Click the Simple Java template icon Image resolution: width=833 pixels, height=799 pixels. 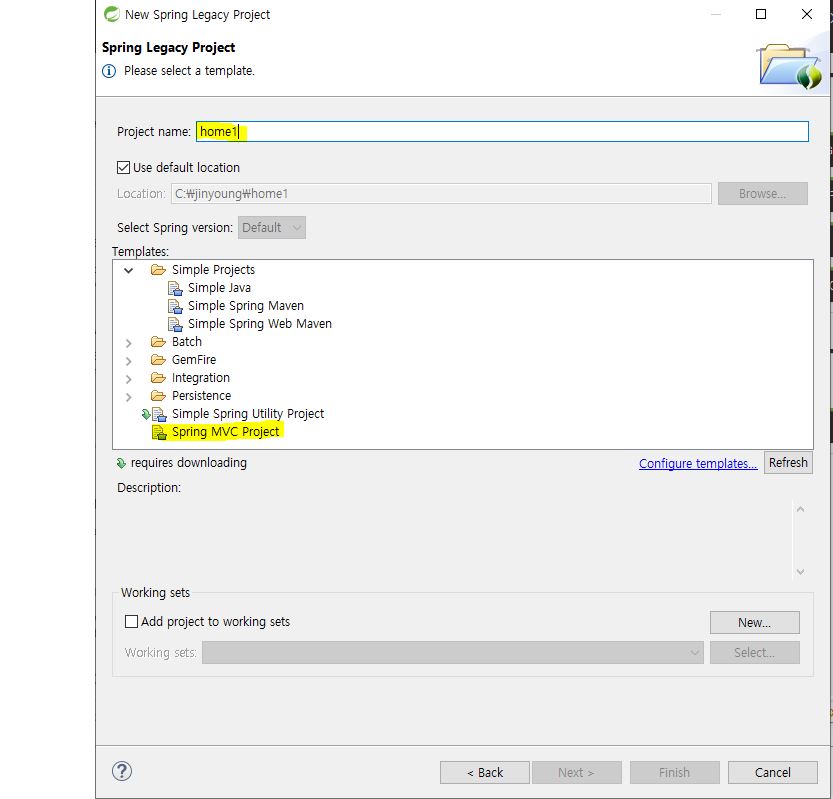175,288
